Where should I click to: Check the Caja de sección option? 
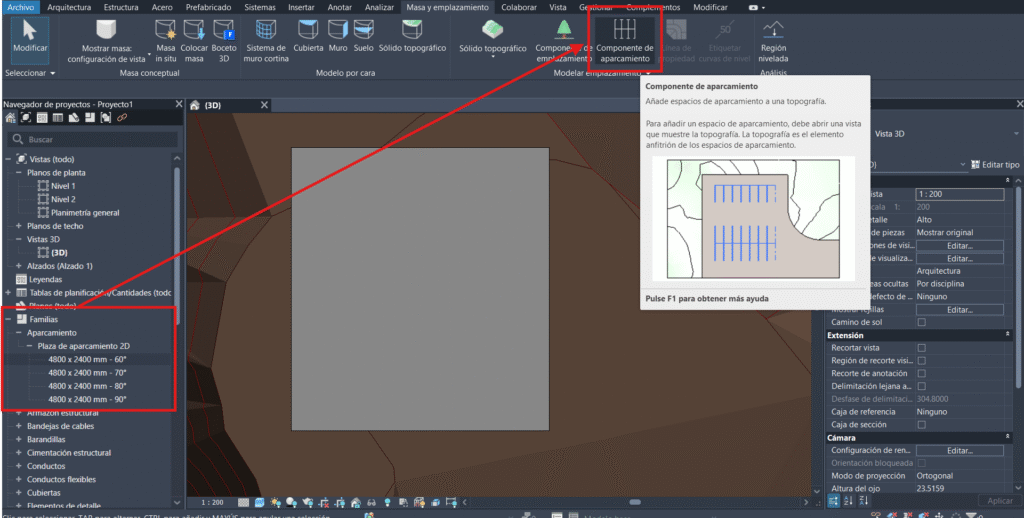coord(921,424)
